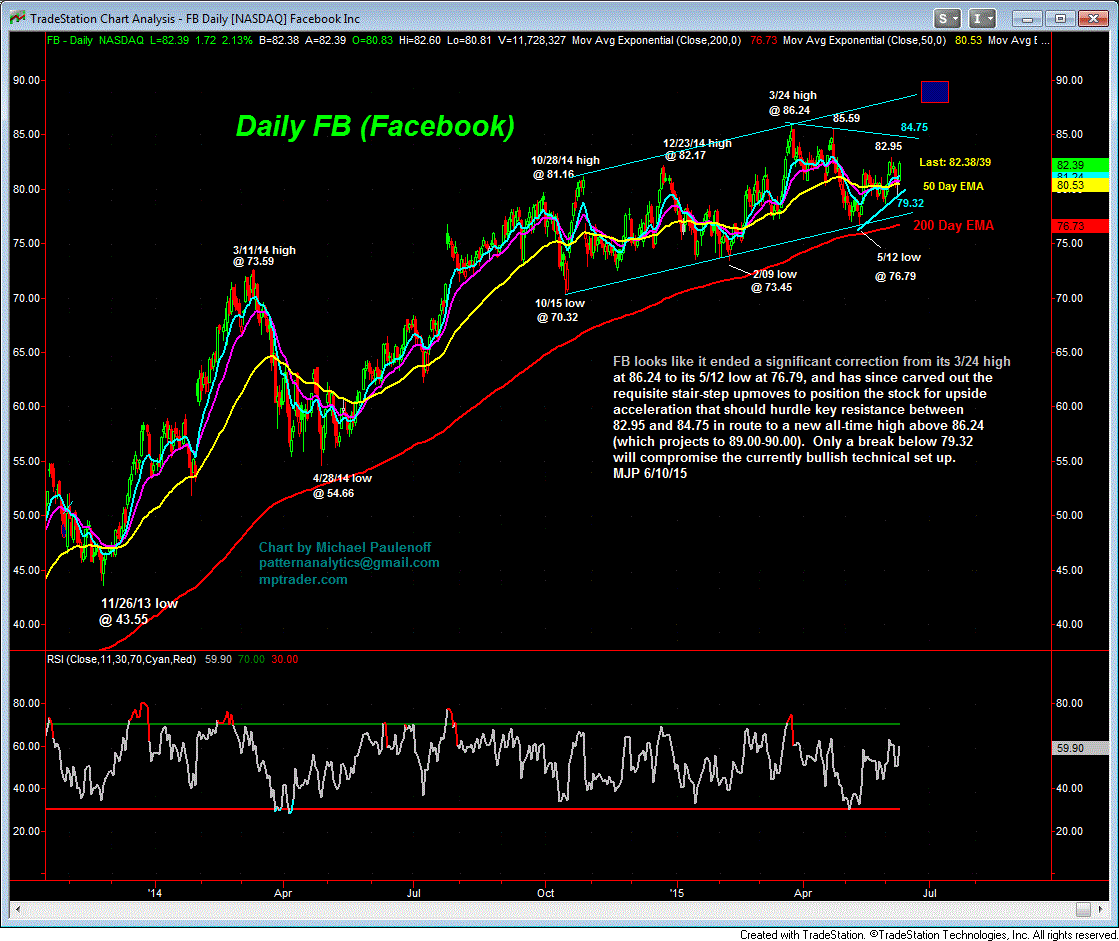Click the '82.95' price annotation
Viewport: 1119px width, 941px height.
pyautogui.click(x=888, y=146)
